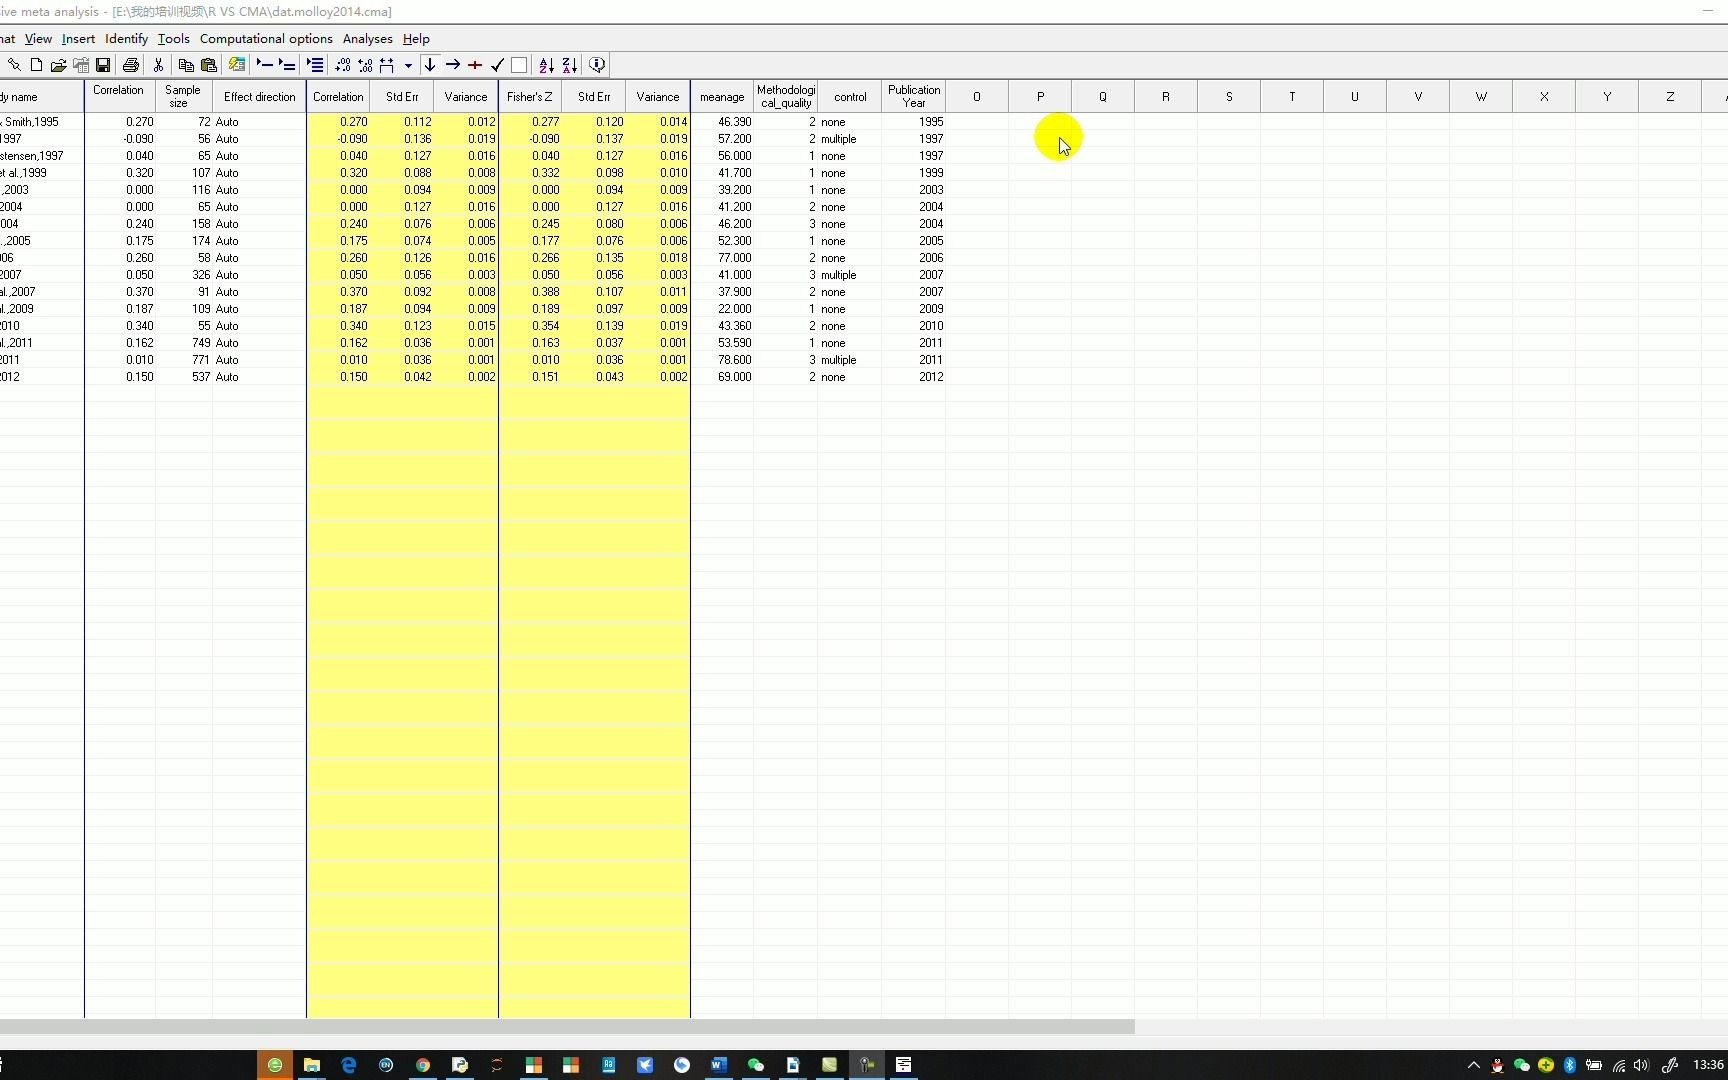Open the Identify menu
Image resolution: width=1728 pixels, height=1080 pixels.
tap(126, 39)
